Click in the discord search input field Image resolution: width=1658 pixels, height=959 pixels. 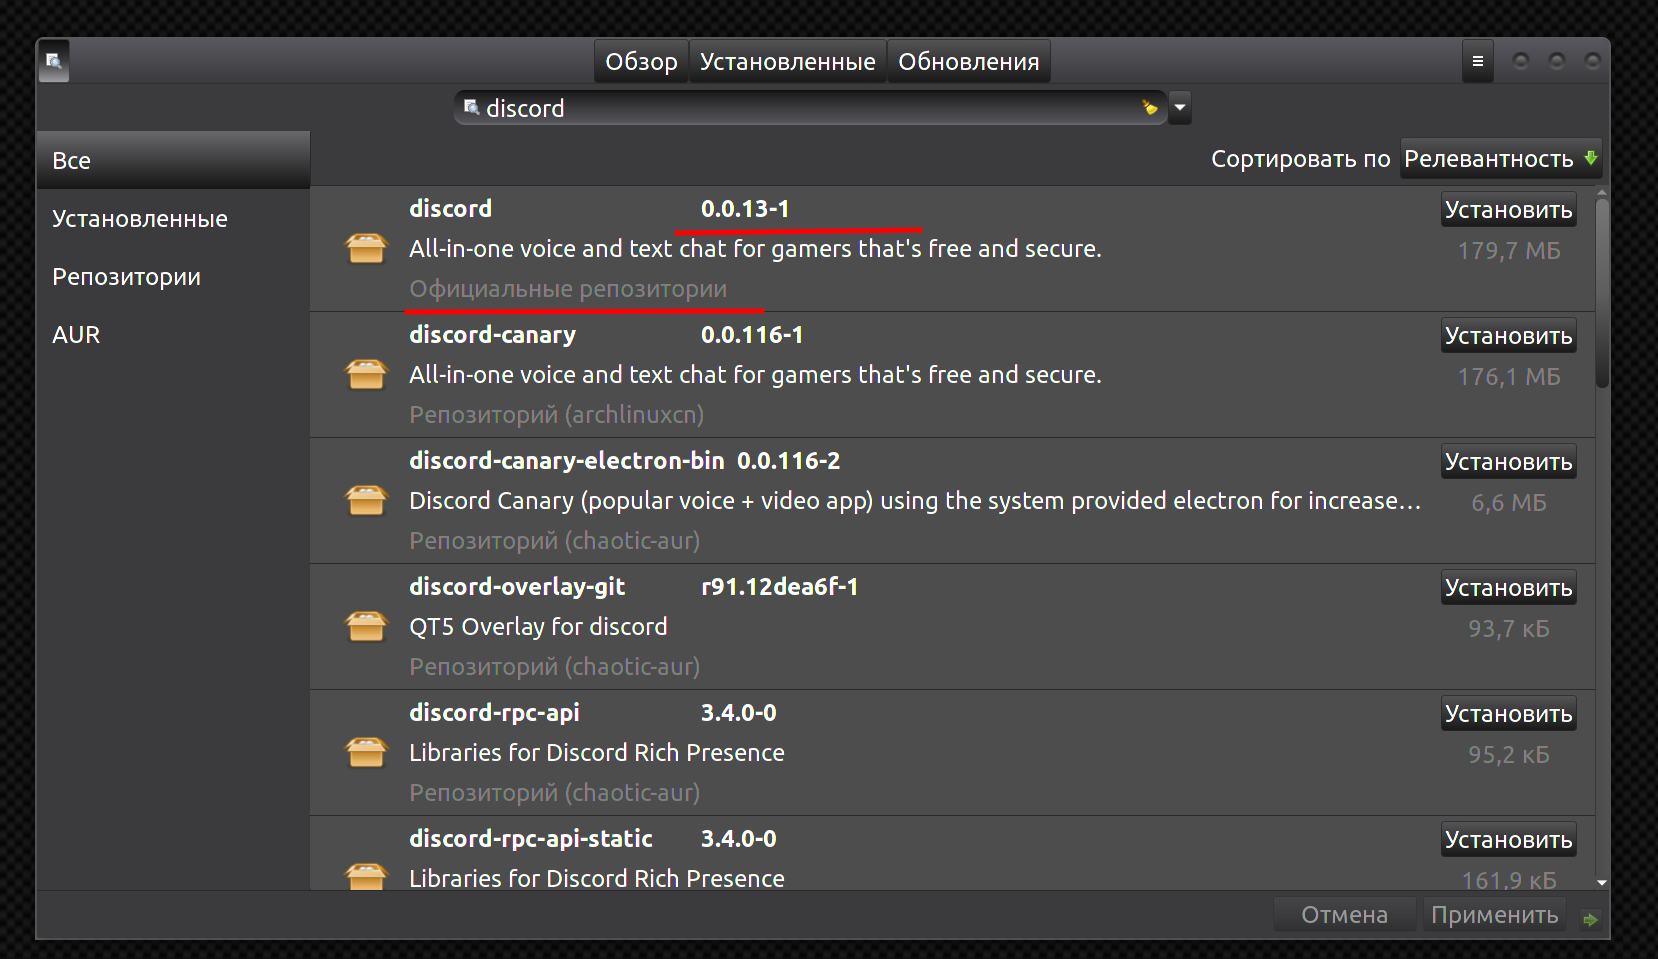(x=810, y=108)
